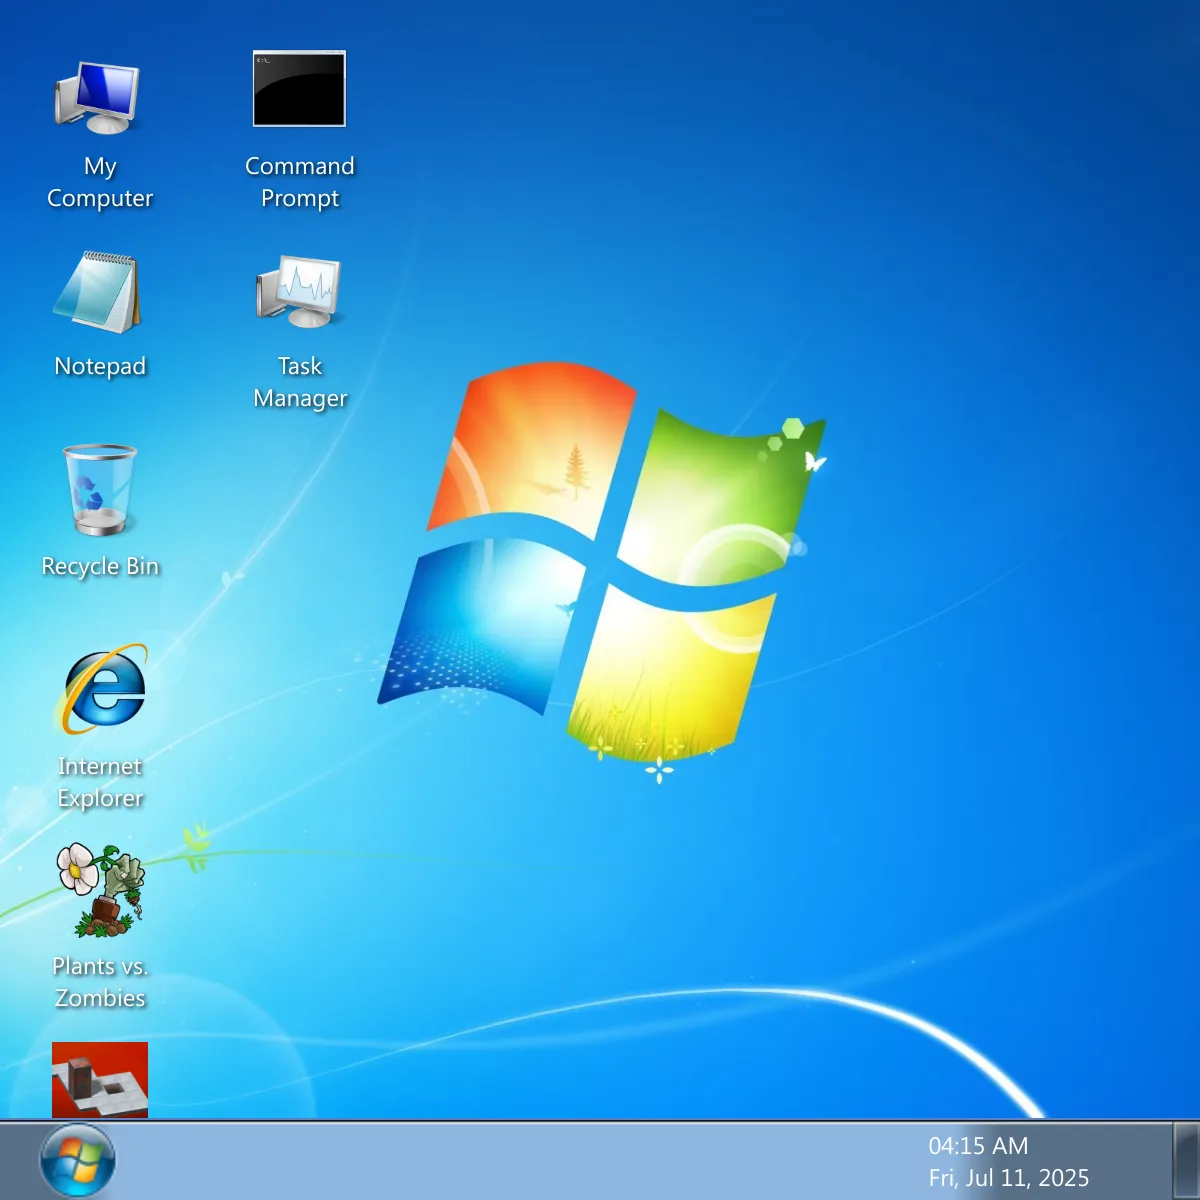Click the 'Task Manager' text label
The height and width of the screenshot is (1200, 1200).
tap(300, 382)
